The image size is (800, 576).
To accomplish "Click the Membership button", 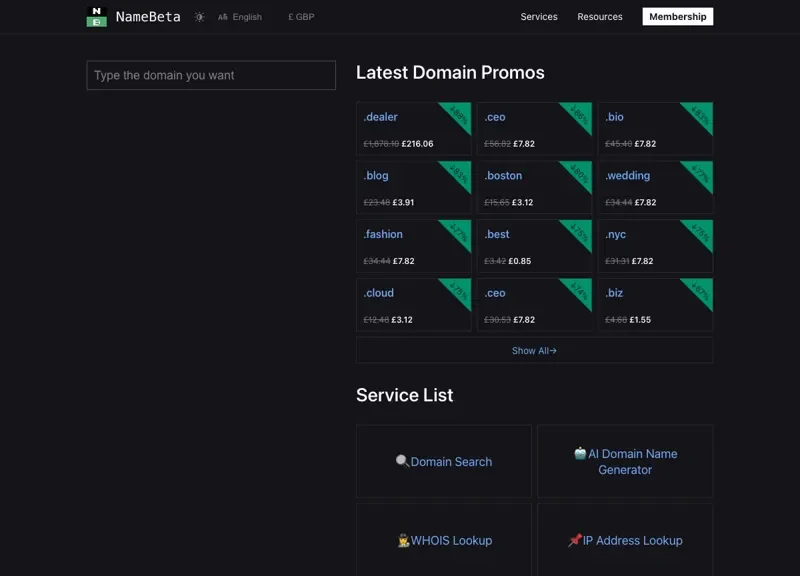I will tap(677, 16).
